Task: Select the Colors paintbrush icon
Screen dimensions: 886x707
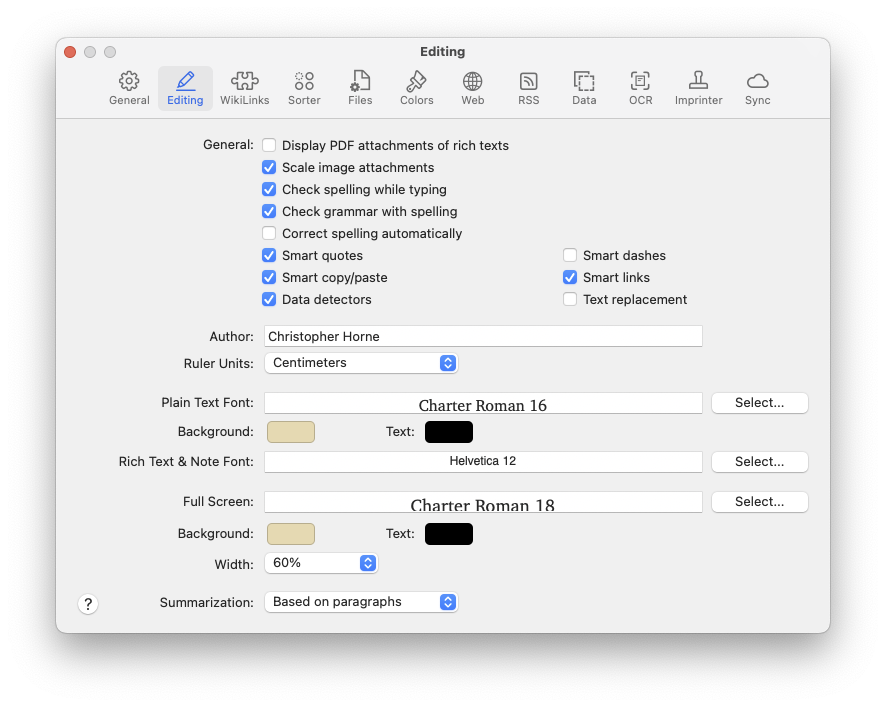Action: pyautogui.click(x=416, y=88)
